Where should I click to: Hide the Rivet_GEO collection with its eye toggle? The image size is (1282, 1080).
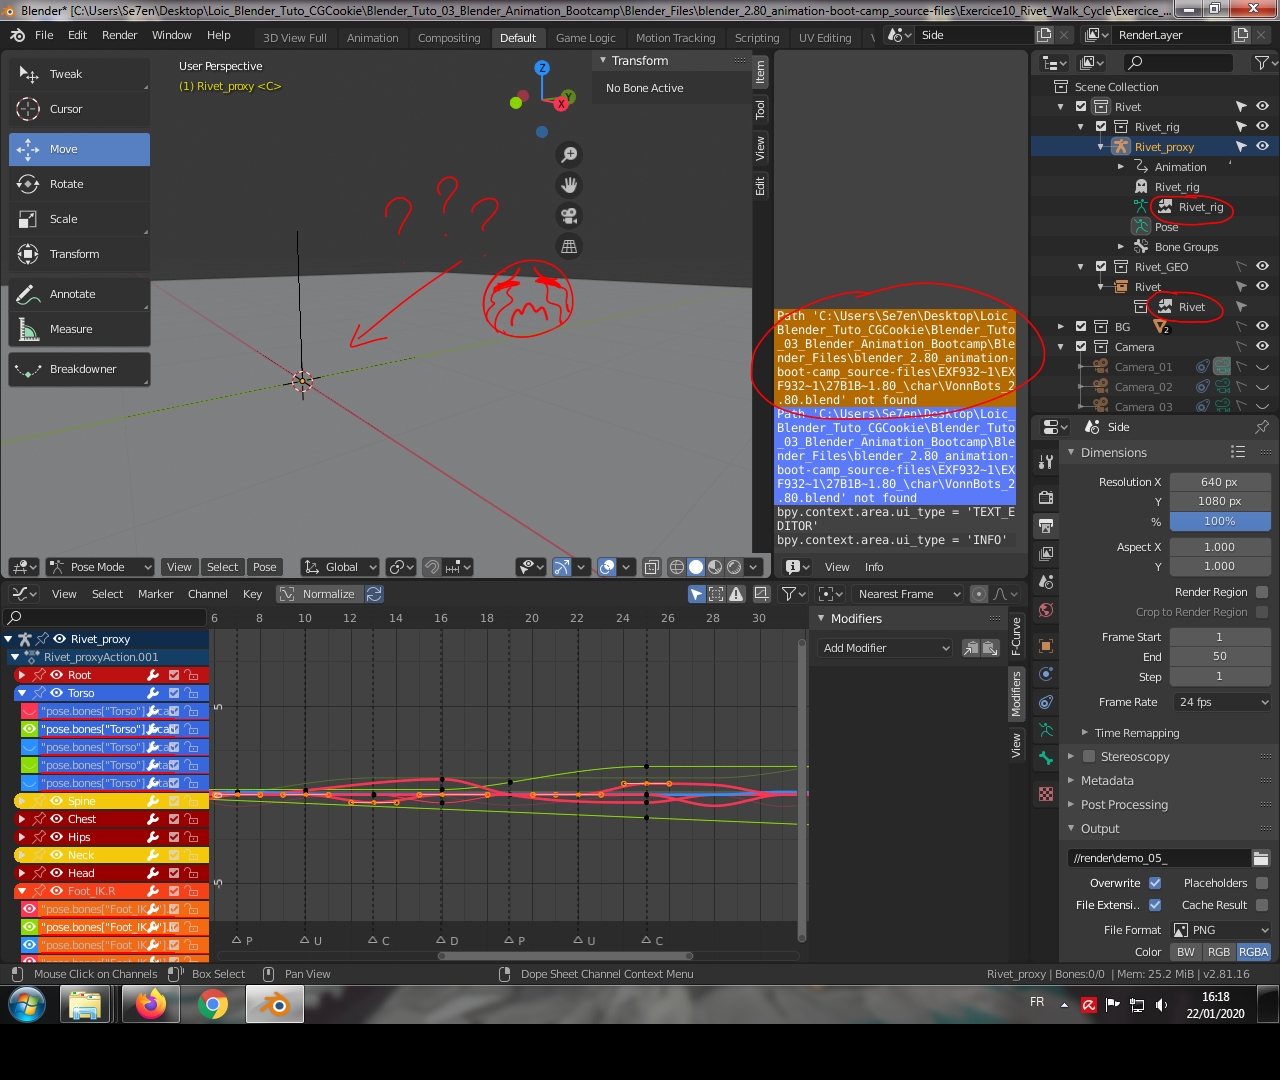click(1261, 266)
